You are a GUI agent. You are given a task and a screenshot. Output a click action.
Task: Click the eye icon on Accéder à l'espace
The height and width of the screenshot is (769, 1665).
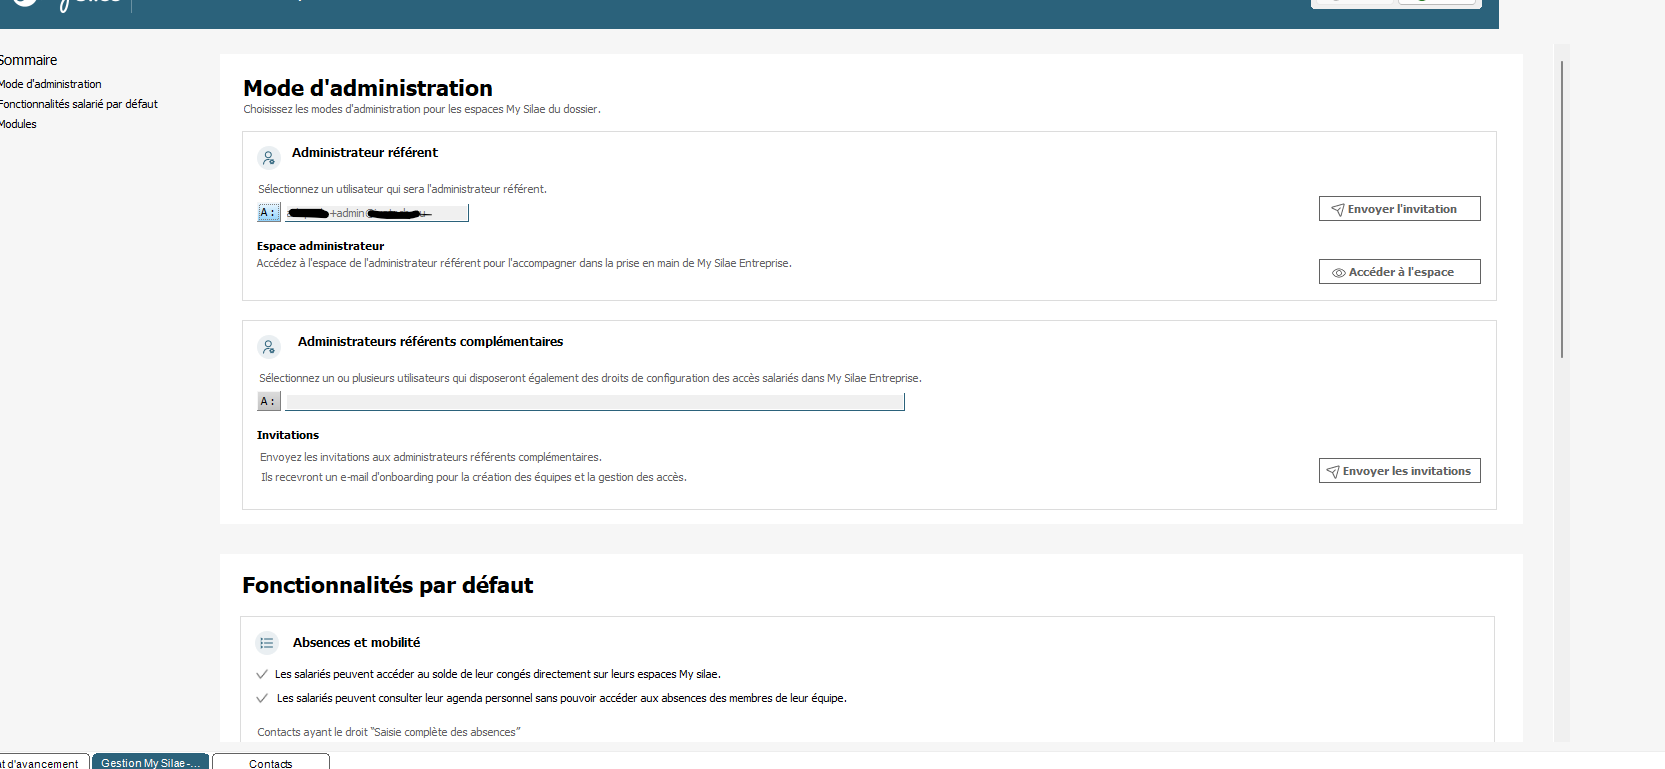[x=1338, y=272]
